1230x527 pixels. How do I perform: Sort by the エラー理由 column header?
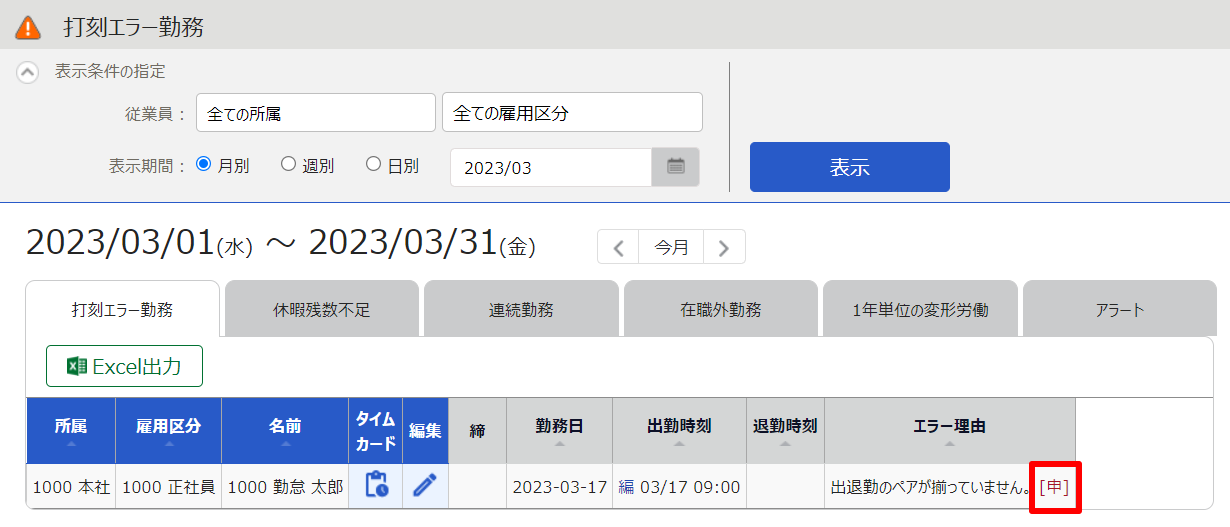[950, 431]
